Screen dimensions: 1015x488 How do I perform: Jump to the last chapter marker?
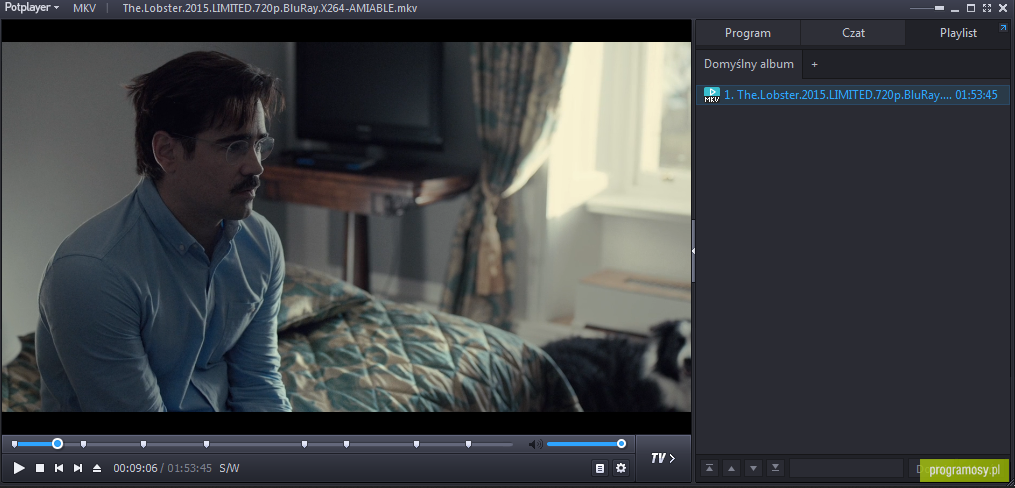(x=468, y=444)
